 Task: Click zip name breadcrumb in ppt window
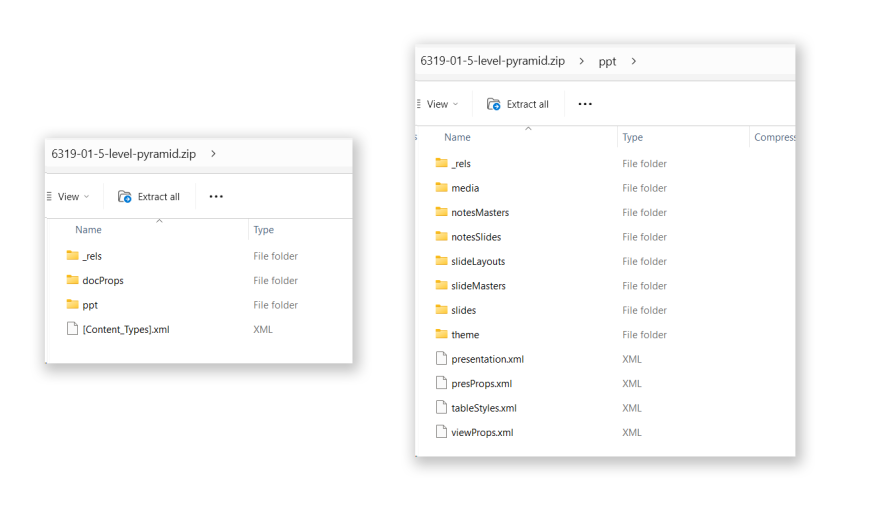(x=493, y=61)
